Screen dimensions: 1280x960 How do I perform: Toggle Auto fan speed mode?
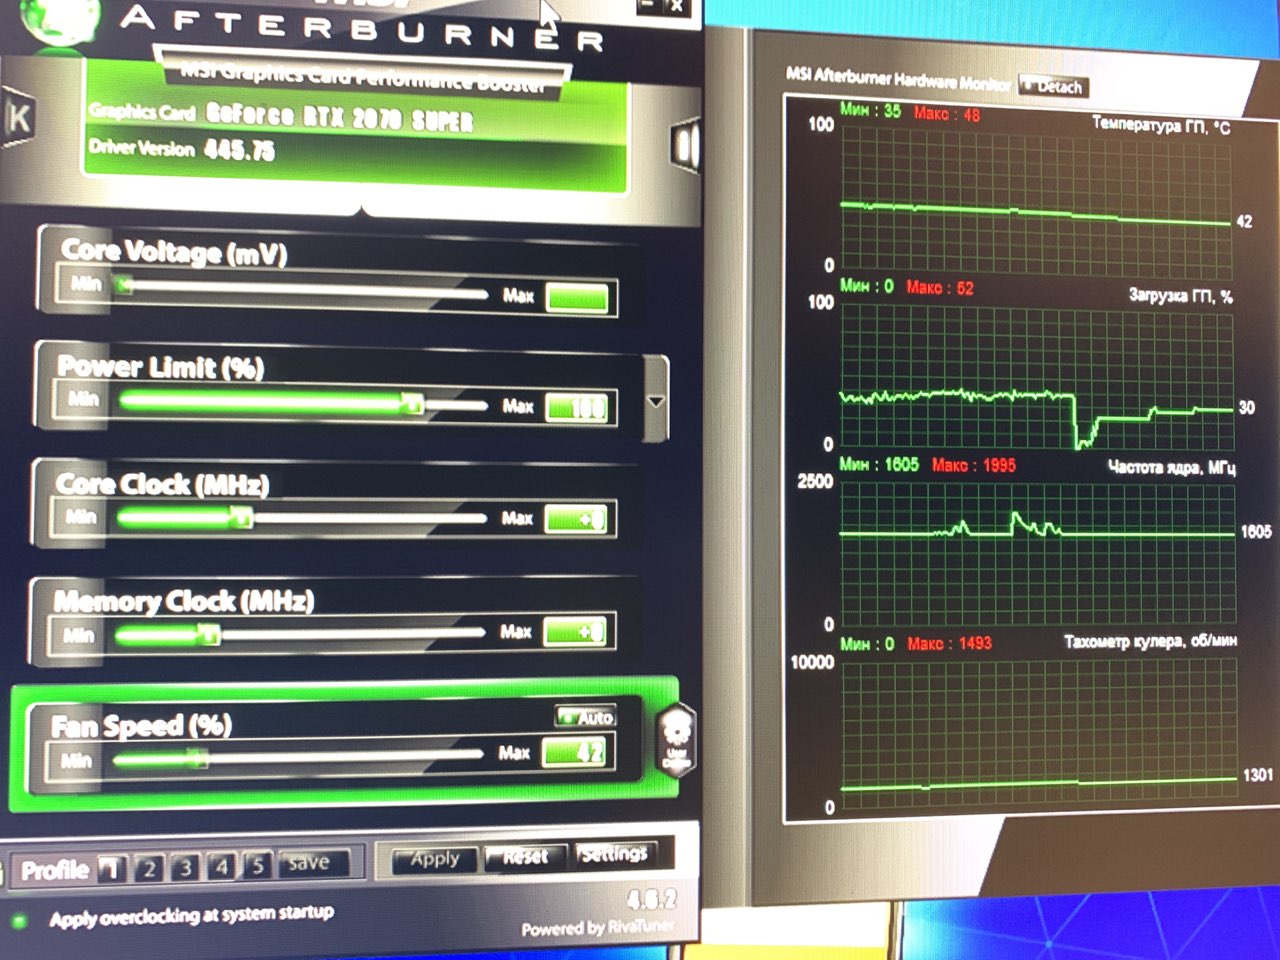587,717
